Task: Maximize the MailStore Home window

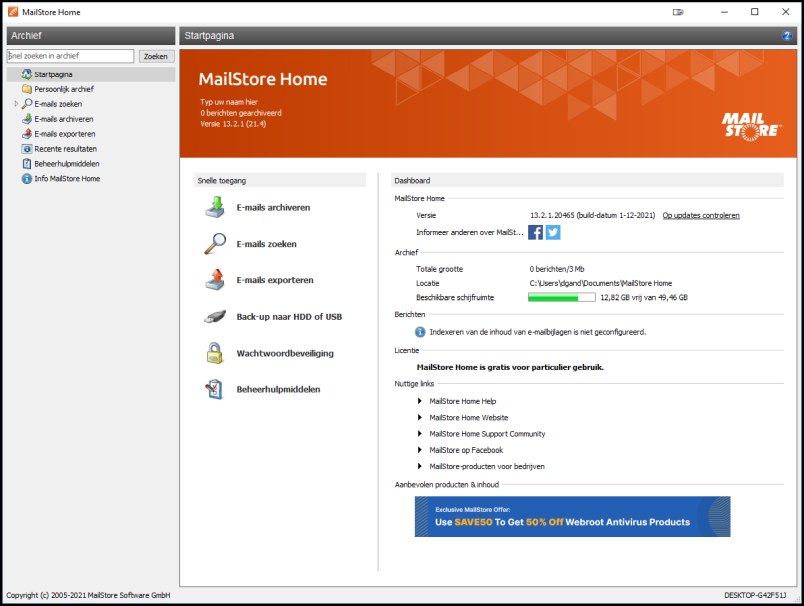Action: [754, 12]
